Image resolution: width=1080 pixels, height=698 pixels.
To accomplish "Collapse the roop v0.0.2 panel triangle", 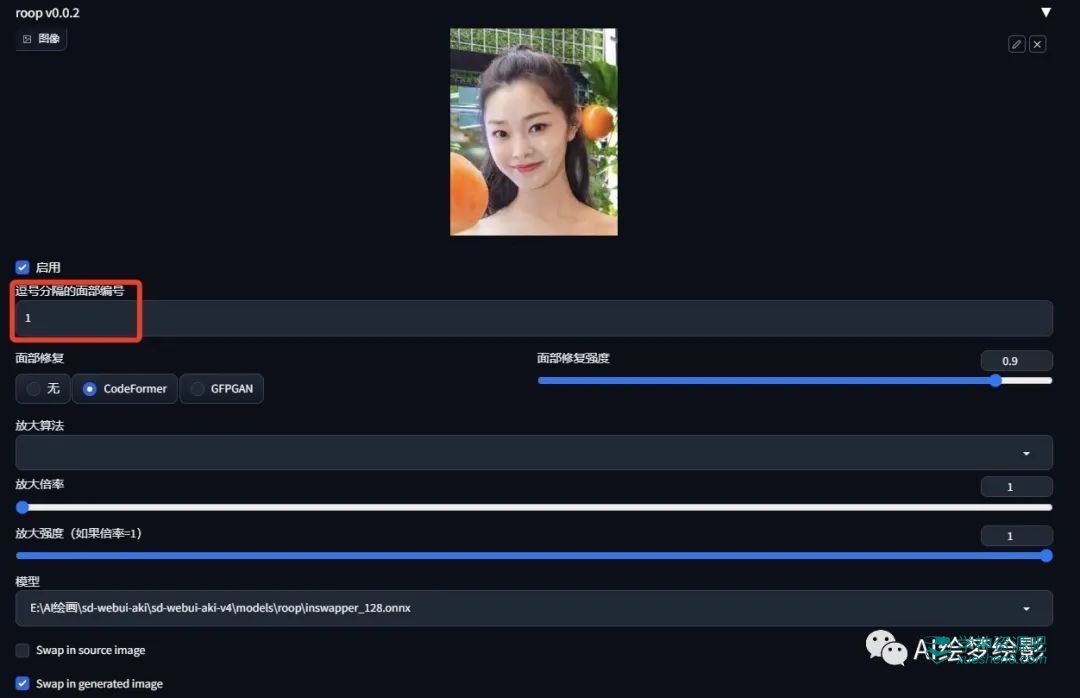I will pyautogui.click(x=1046, y=13).
